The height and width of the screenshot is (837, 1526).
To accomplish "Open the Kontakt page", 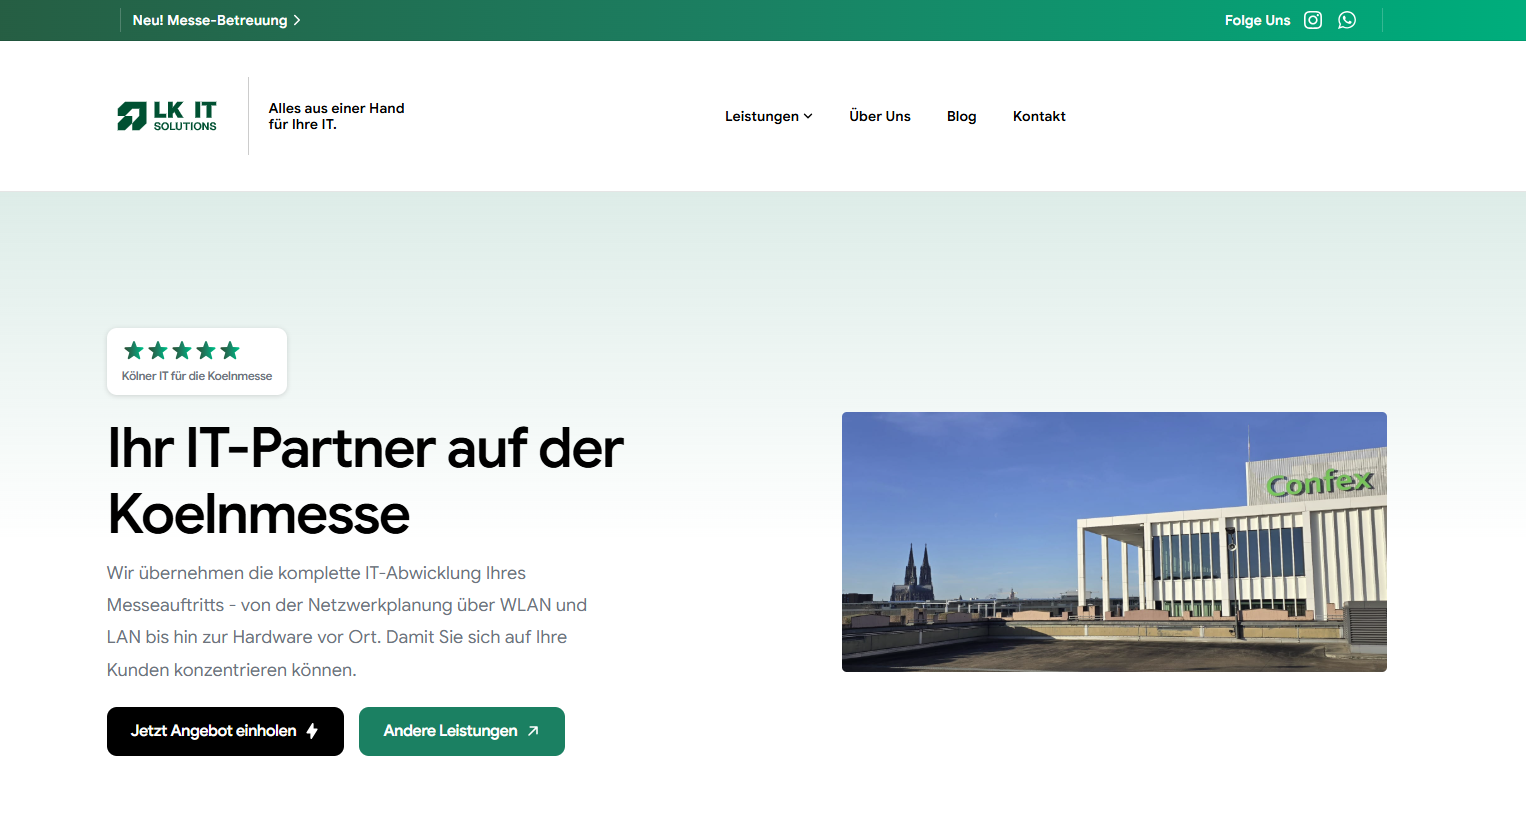I will point(1039,116).
